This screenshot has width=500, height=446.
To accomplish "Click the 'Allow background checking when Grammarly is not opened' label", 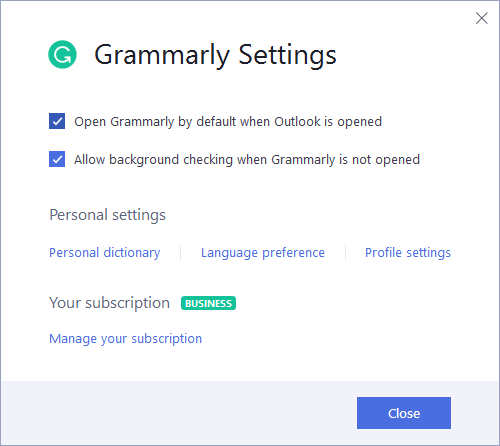I will point(247,160).
